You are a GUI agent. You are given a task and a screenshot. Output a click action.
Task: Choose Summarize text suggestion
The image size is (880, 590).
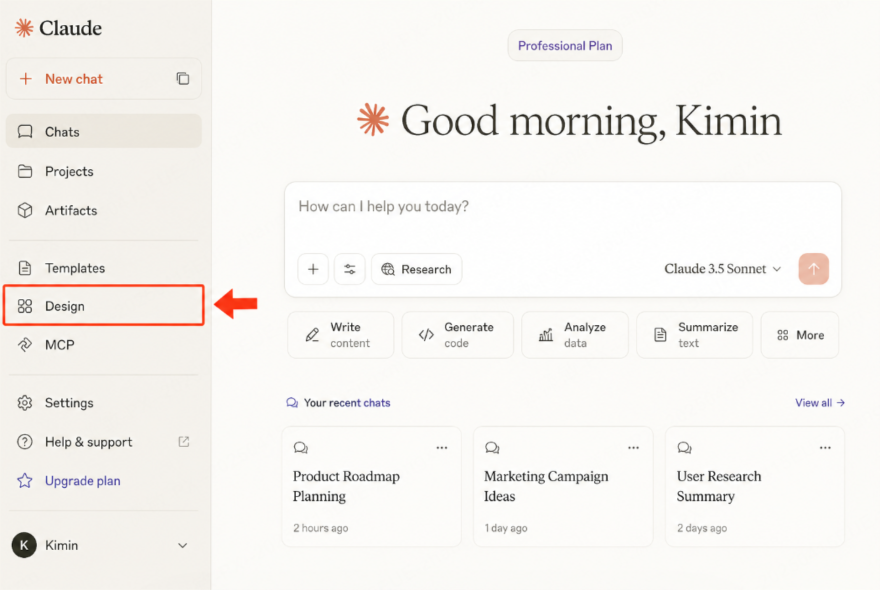(694, 335)
